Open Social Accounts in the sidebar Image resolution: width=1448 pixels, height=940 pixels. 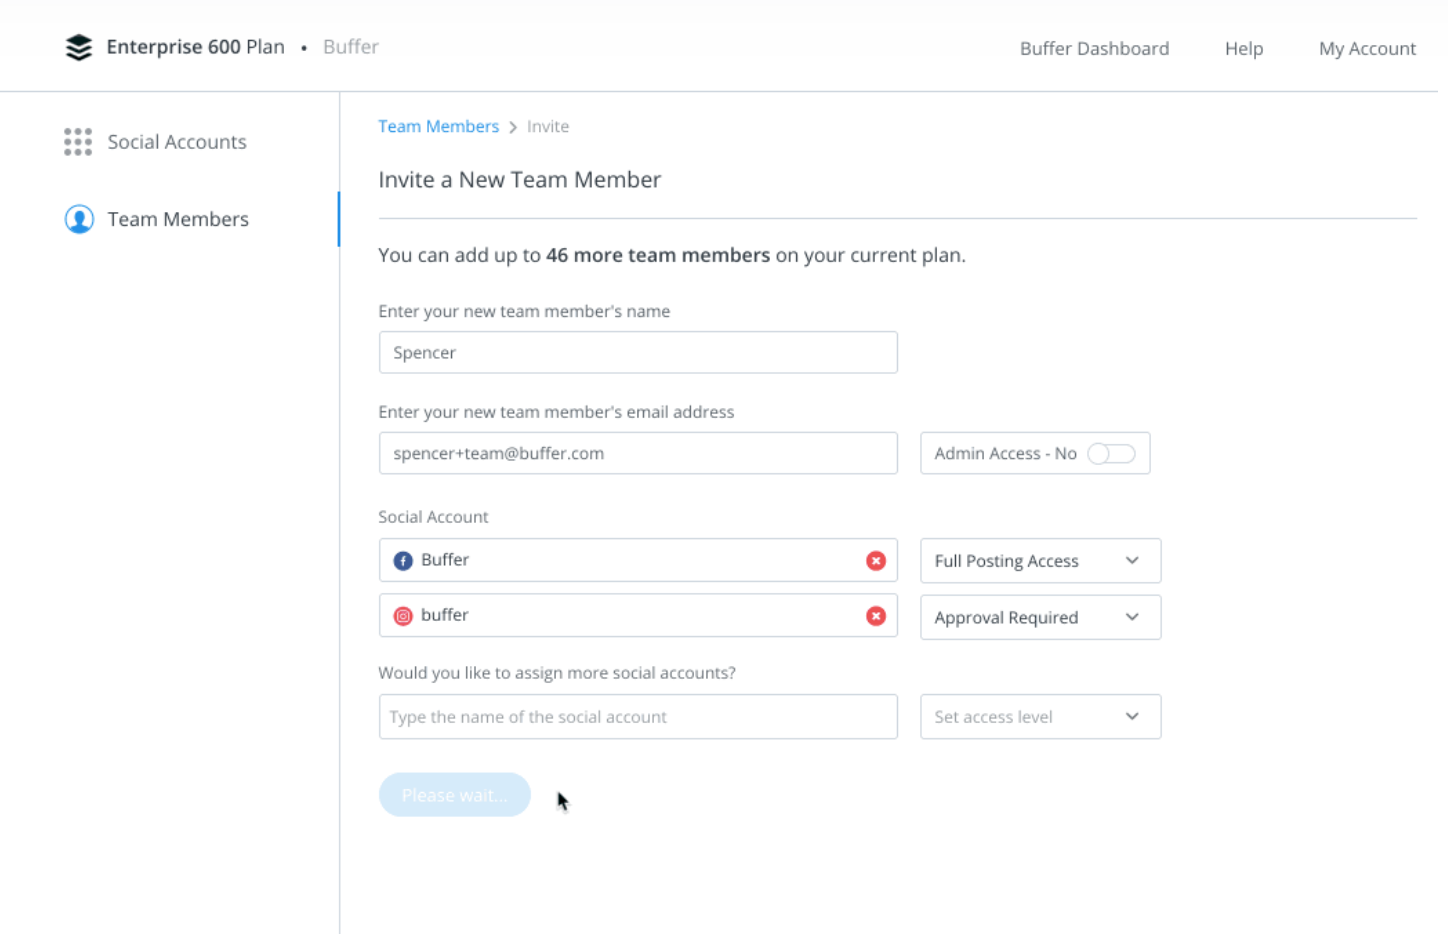pyautogui.click(x=176, y=142)
